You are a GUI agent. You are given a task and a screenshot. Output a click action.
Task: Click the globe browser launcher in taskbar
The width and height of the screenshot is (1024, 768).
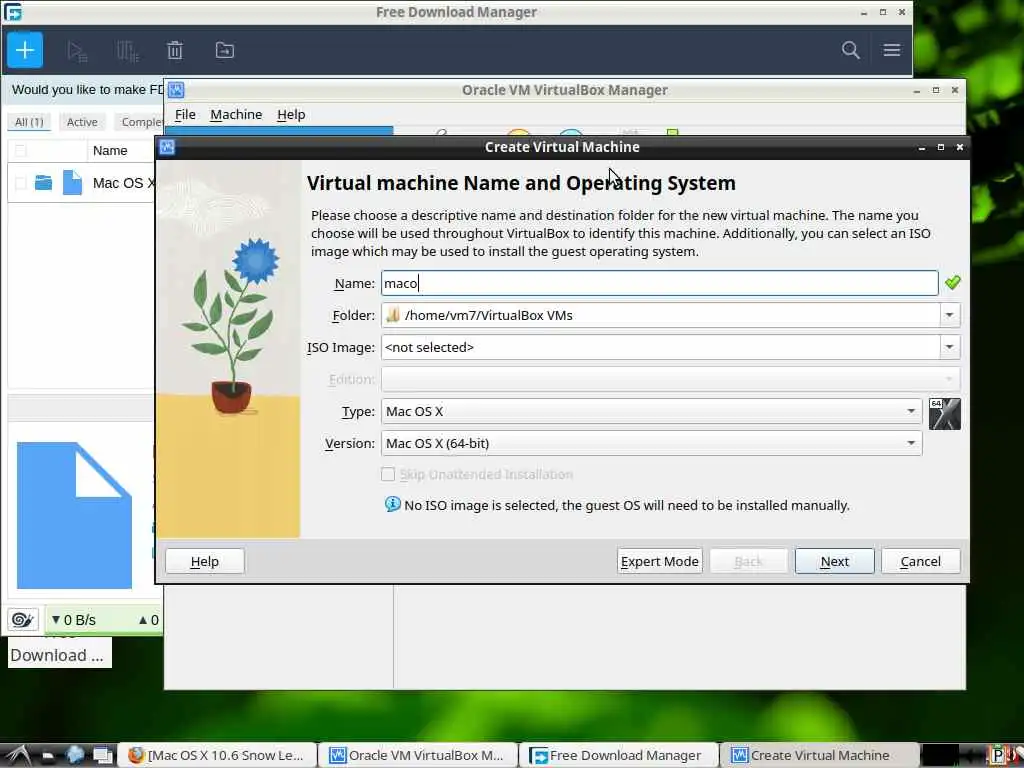75,755
